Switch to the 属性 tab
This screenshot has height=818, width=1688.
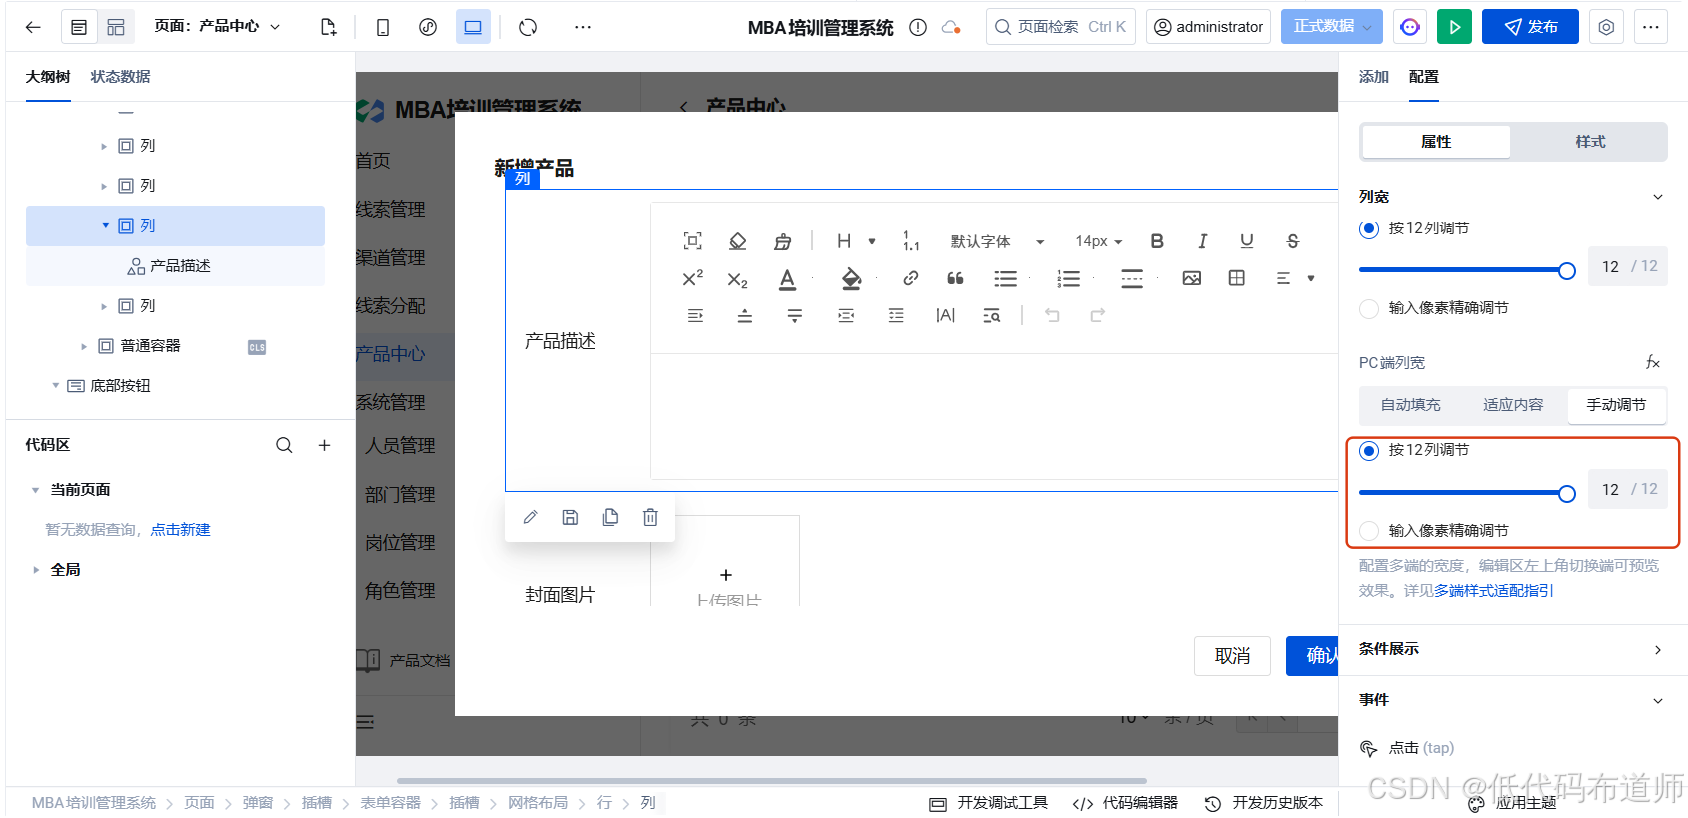1436,142
